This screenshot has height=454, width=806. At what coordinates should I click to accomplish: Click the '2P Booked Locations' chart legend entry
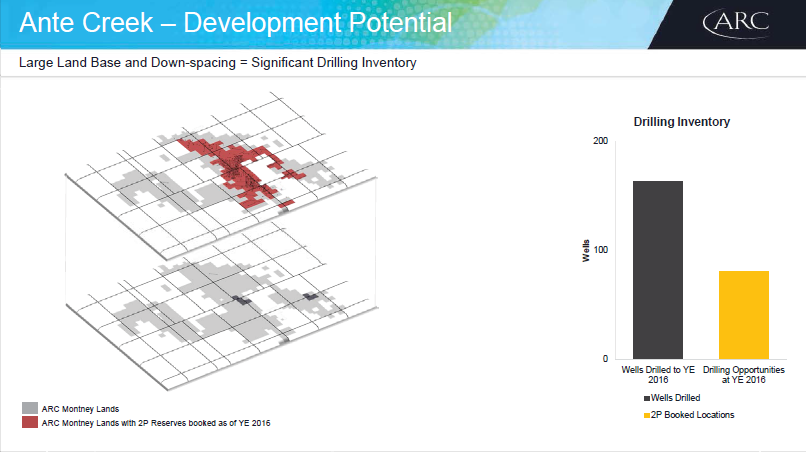click(689, 415)
